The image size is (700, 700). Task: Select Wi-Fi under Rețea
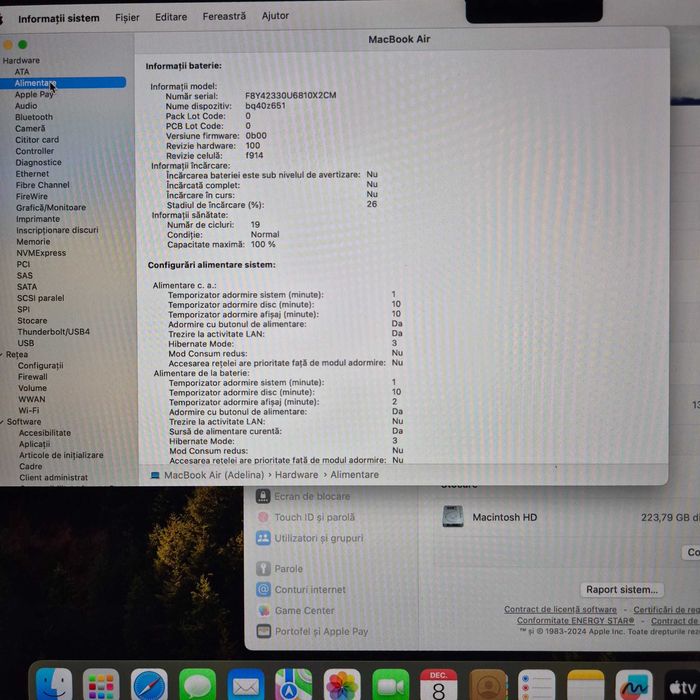coord(29,410)
